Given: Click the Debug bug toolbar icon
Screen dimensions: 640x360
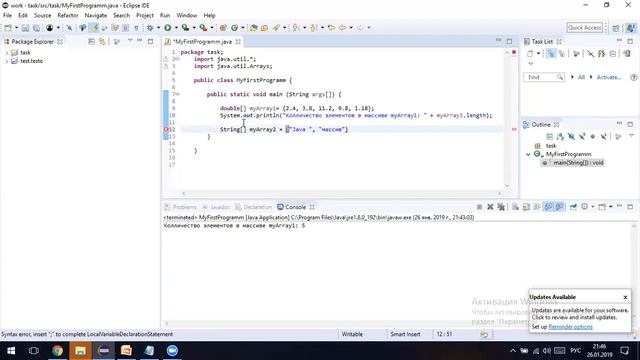Looking at the screenshot, I should (x=150, y=28).
